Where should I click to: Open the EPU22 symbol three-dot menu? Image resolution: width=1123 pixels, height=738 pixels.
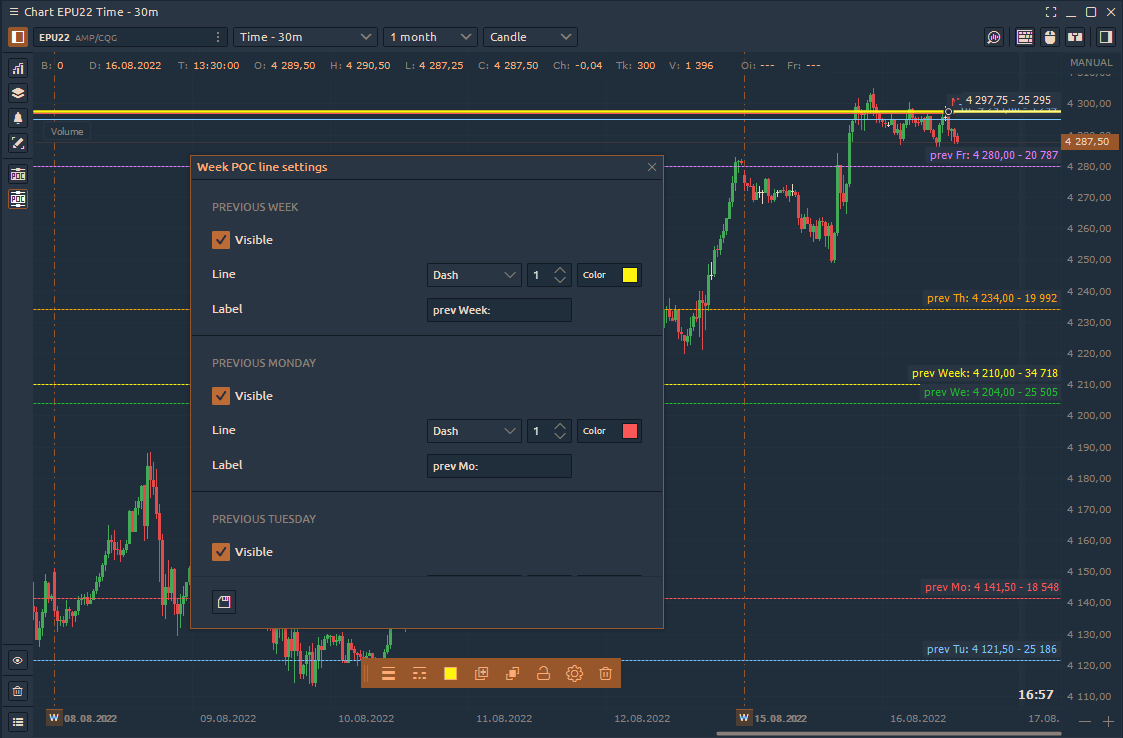tap(218, 37)
